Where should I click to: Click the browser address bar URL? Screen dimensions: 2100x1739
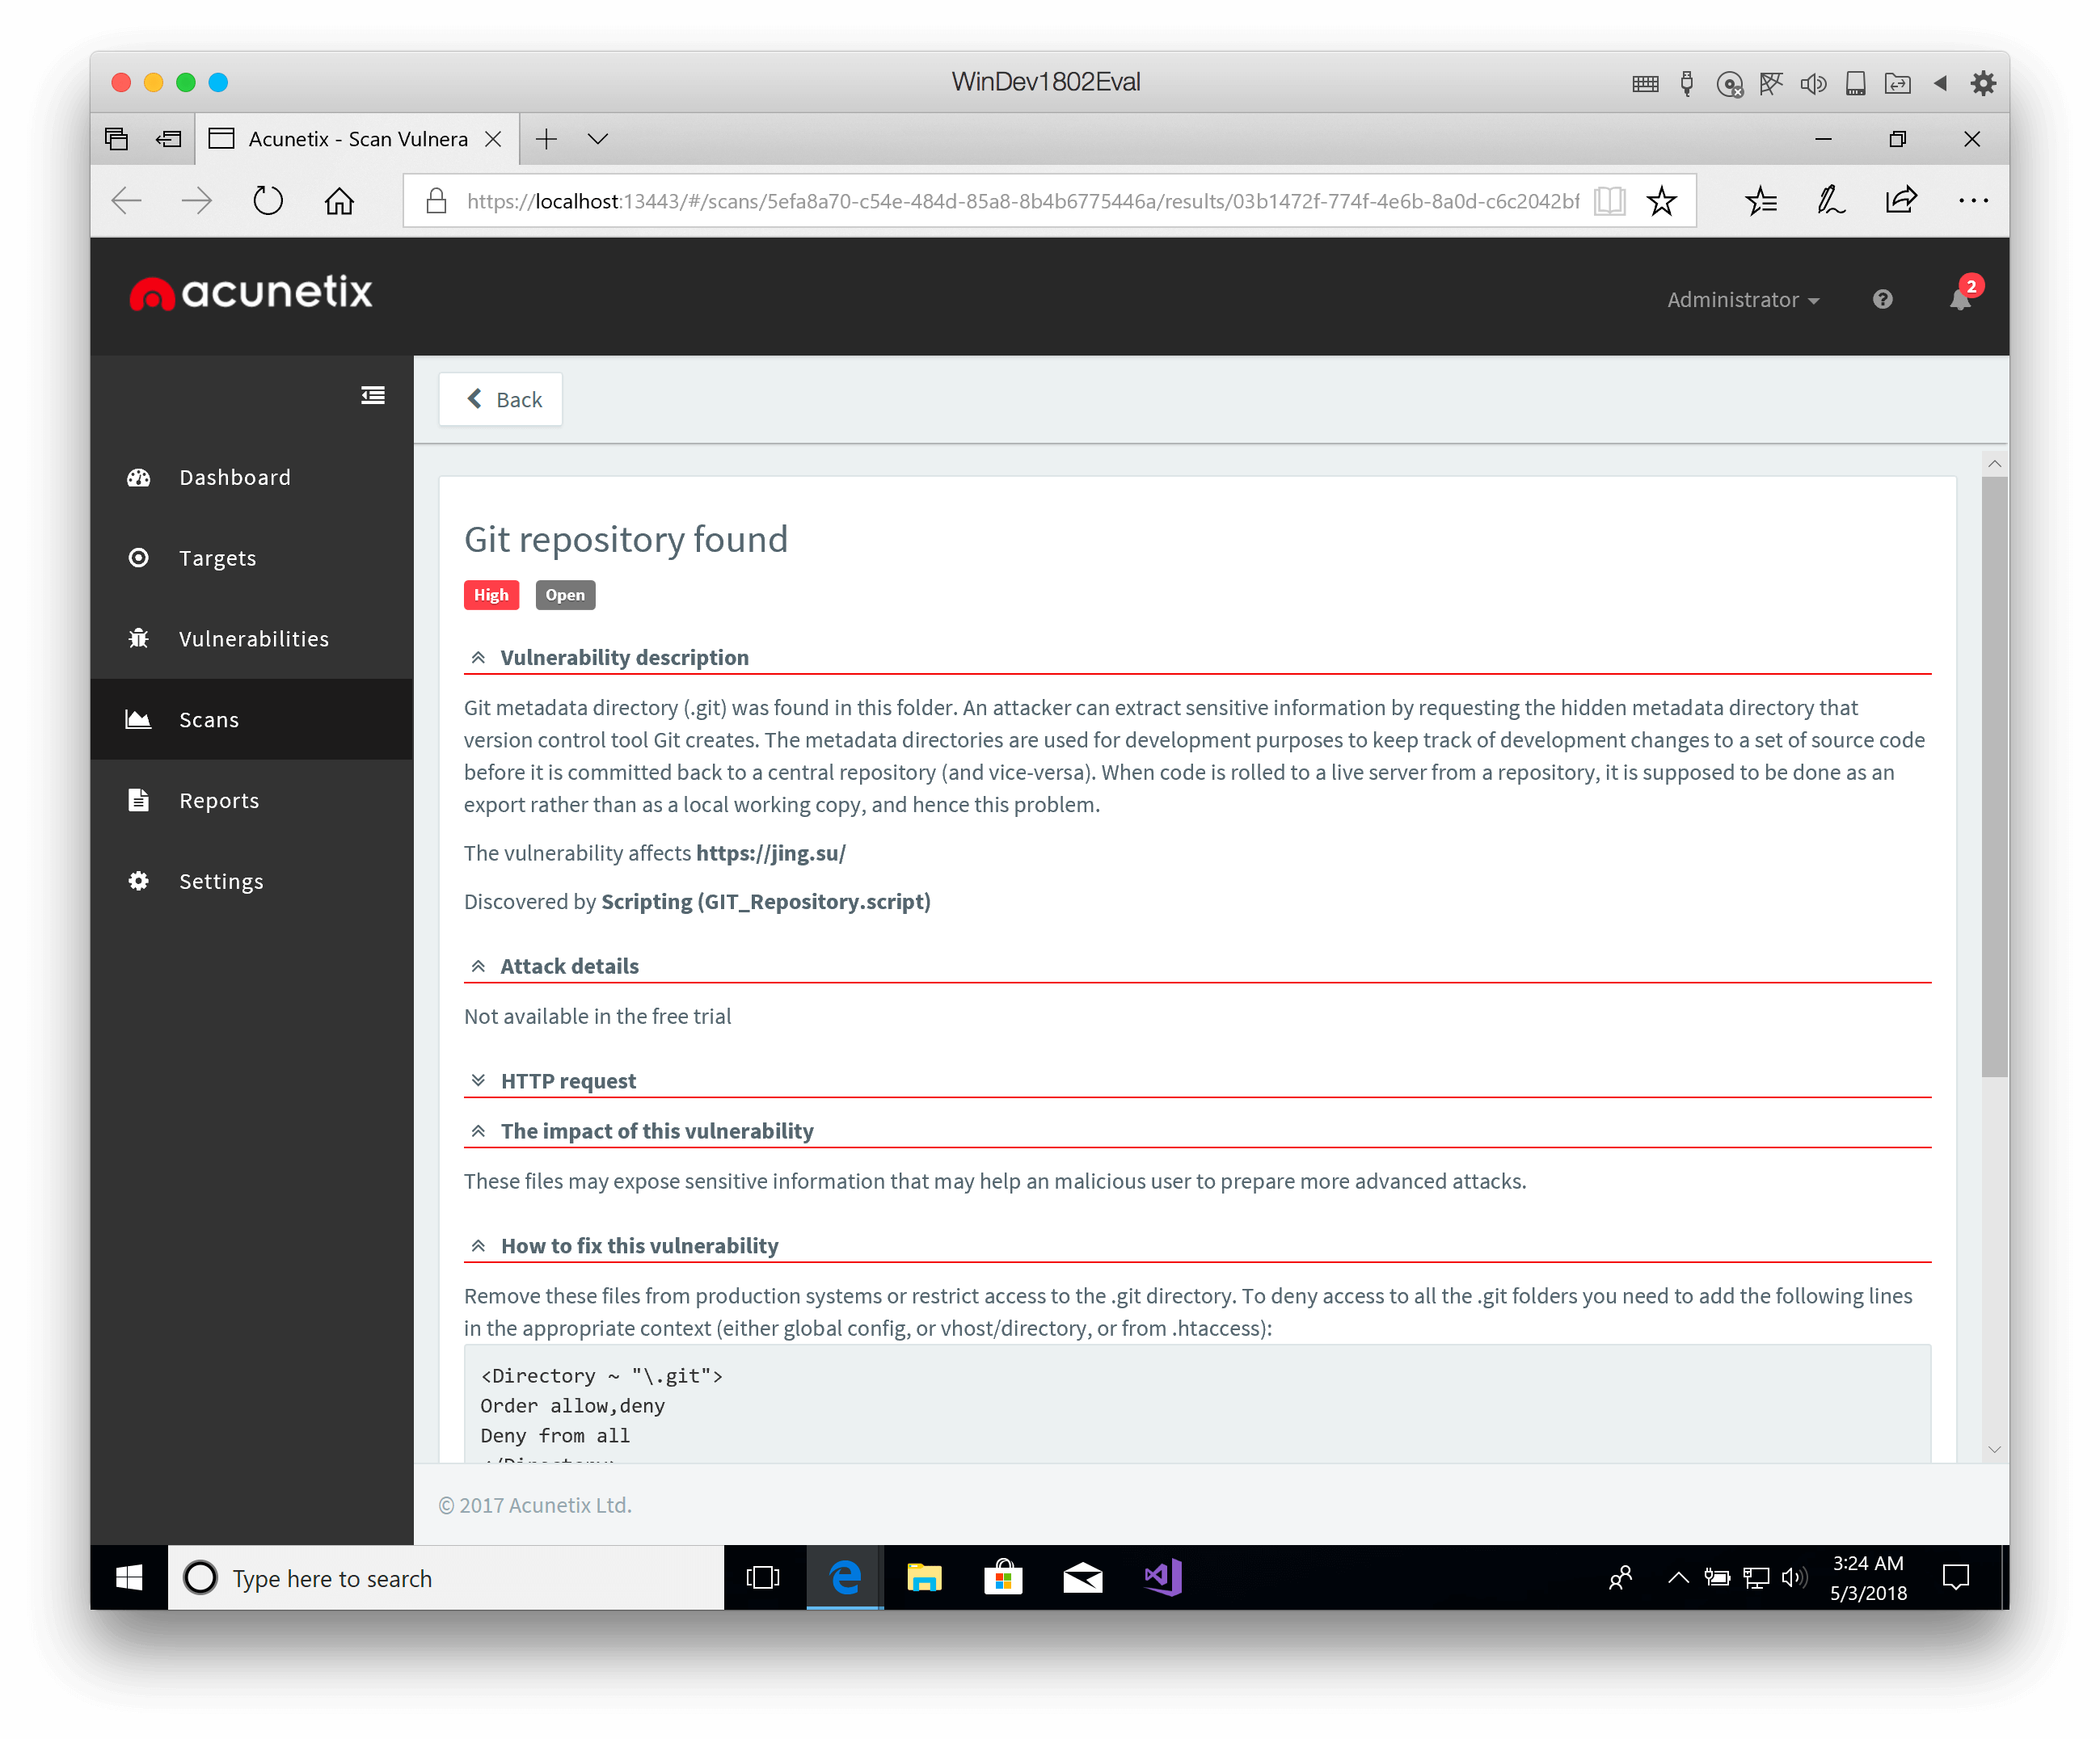pyautogui.click(x=1023, y=201)
